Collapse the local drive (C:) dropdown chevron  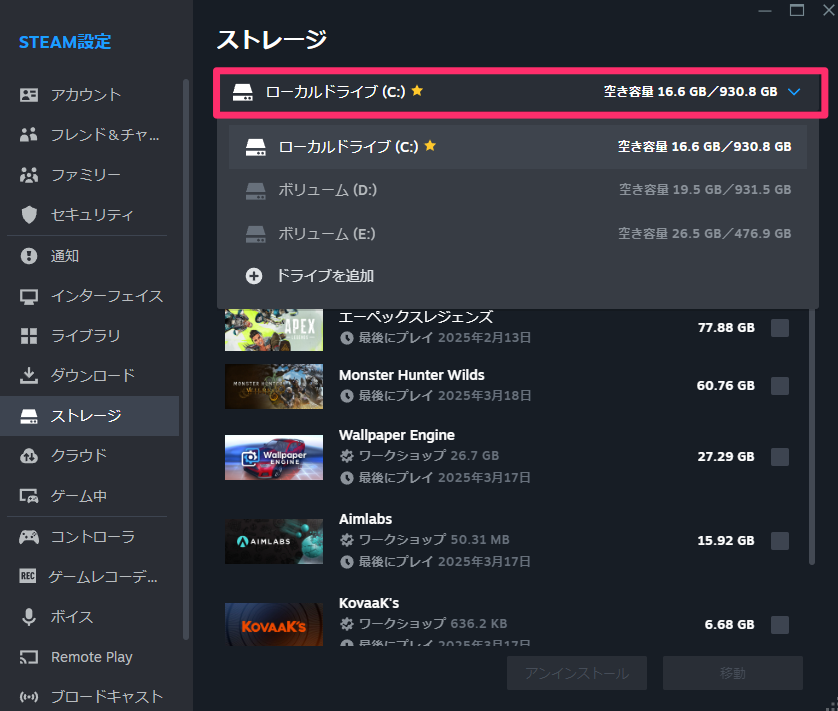point(794,92)
